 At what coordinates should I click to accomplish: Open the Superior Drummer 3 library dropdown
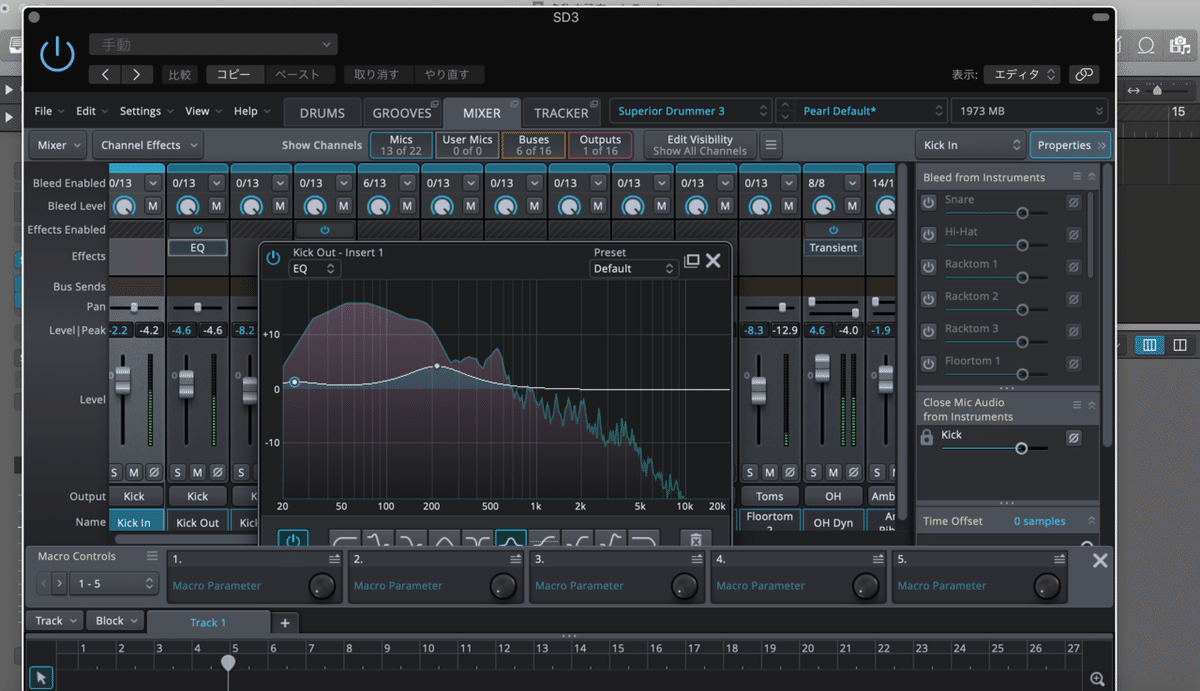point(691,111)
